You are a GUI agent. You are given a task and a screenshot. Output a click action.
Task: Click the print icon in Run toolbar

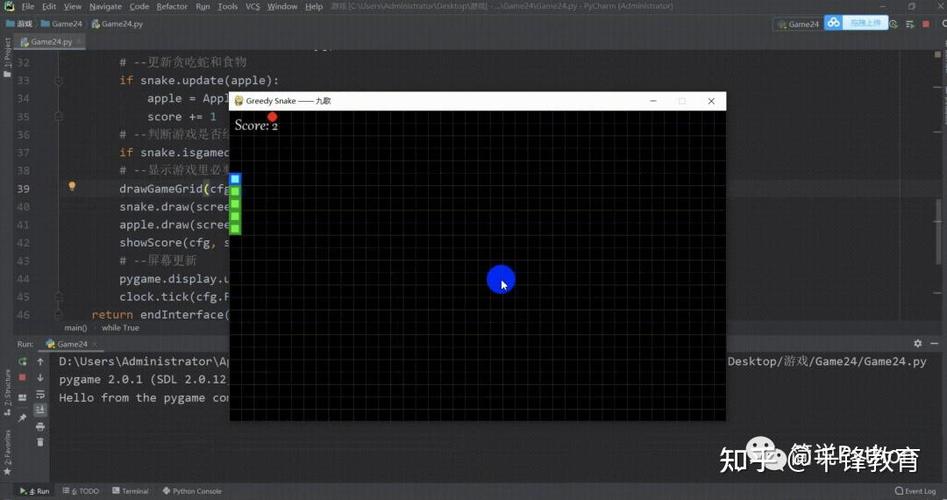tap(40, 427)
